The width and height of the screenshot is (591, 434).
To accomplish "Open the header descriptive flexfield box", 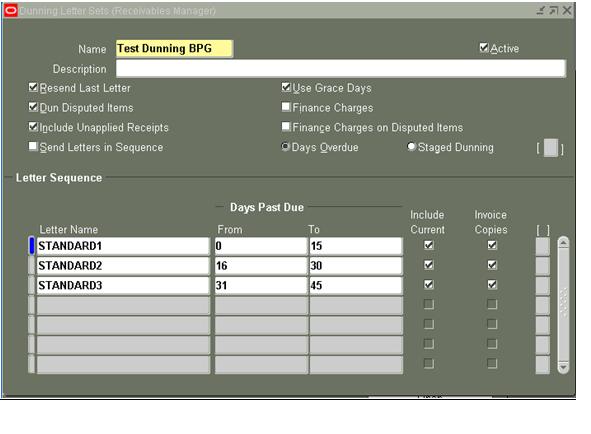I will [551, 148].
